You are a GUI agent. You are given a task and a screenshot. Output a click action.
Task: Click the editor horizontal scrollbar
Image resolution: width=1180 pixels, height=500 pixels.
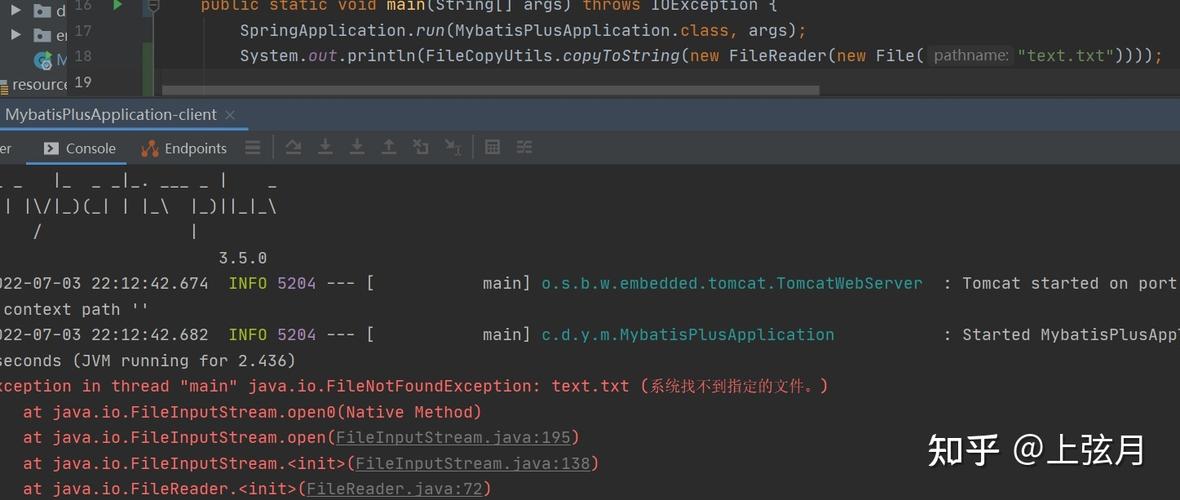(490, 90)
